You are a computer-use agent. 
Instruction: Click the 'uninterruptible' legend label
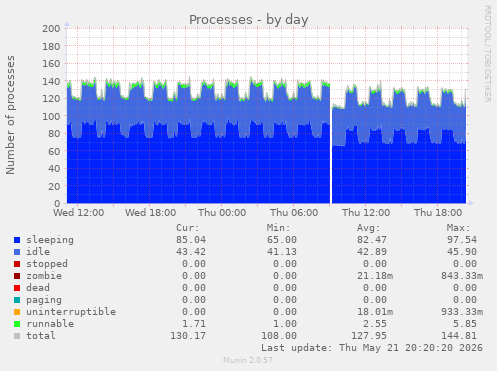tap(71, 312)
